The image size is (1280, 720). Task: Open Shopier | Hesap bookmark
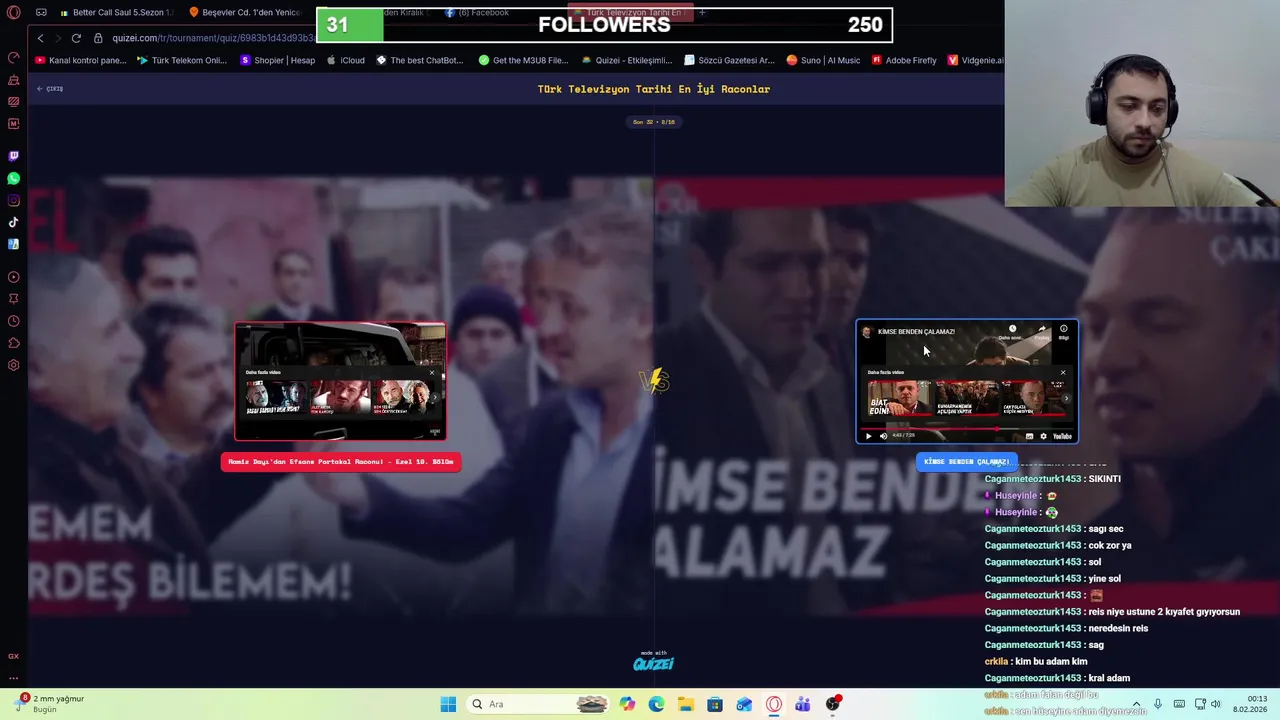277,60
